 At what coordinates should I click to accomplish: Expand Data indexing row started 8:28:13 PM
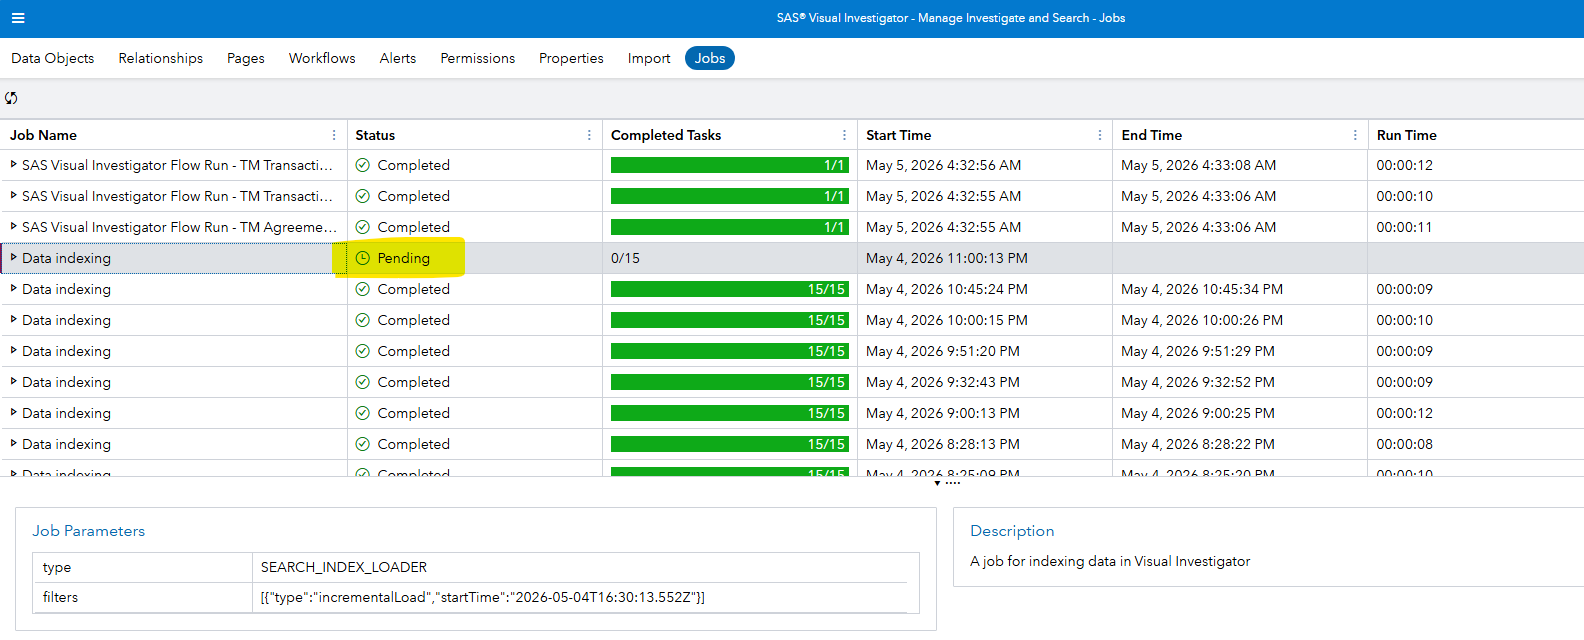tap(14, 443)
